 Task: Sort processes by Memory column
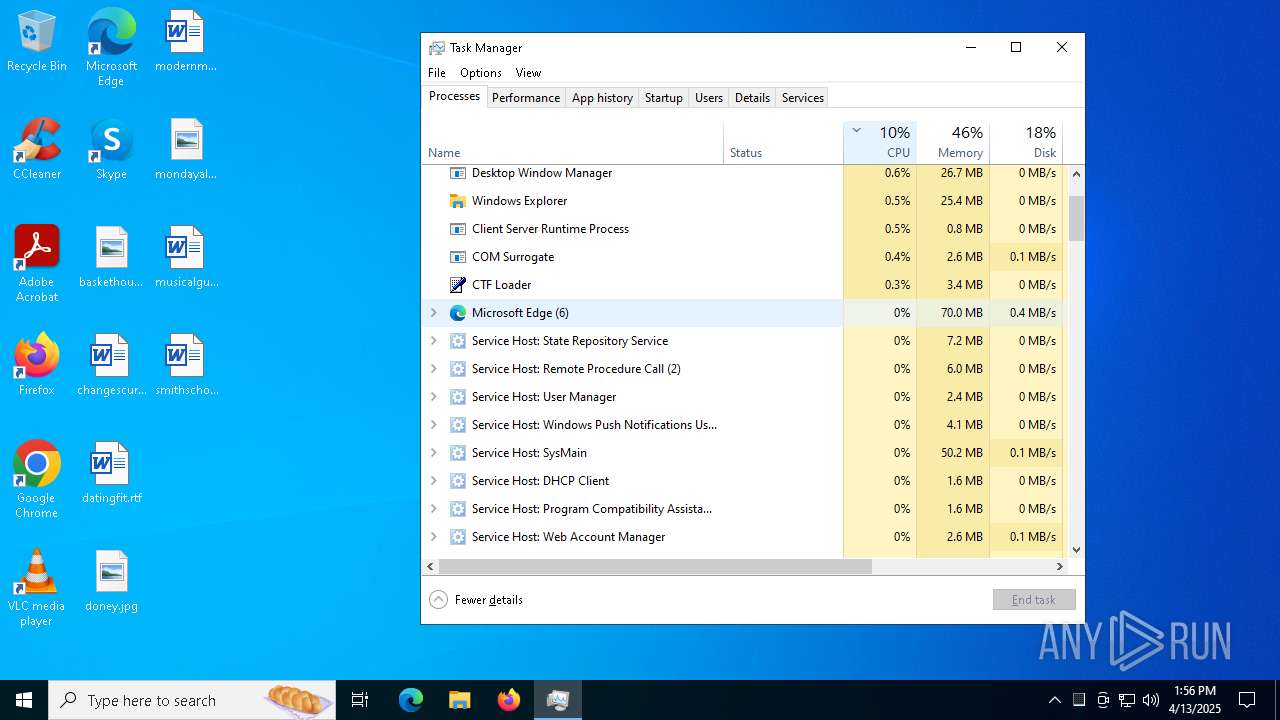(953, 142)
